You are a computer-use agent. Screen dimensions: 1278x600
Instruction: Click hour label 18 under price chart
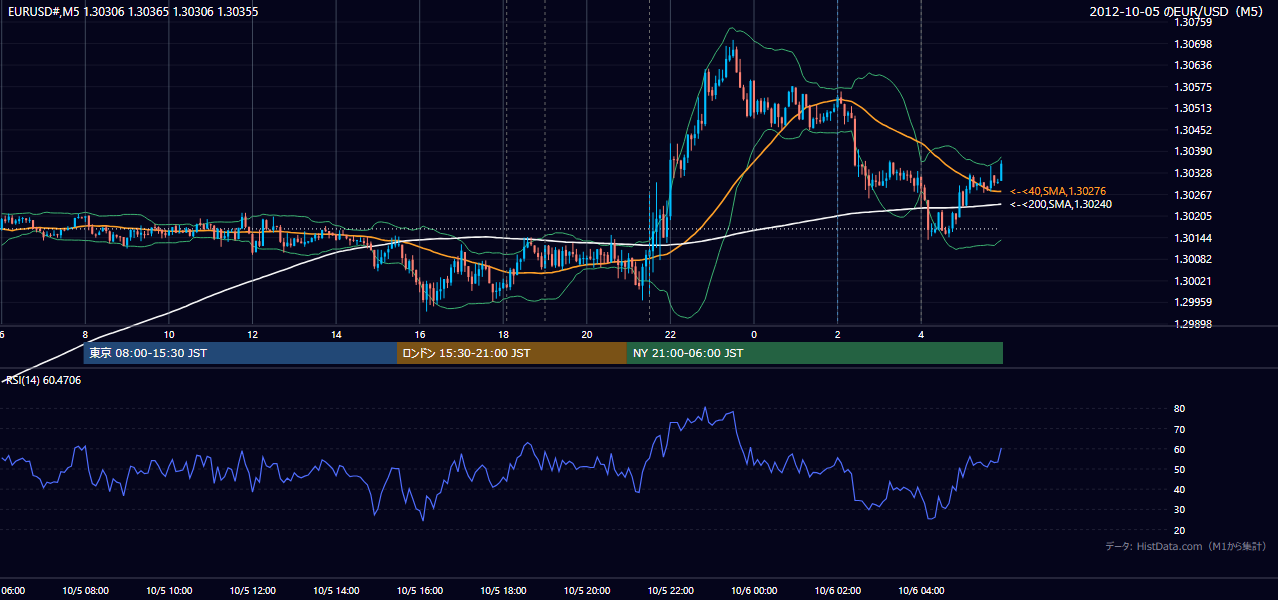tap(504, 334)
